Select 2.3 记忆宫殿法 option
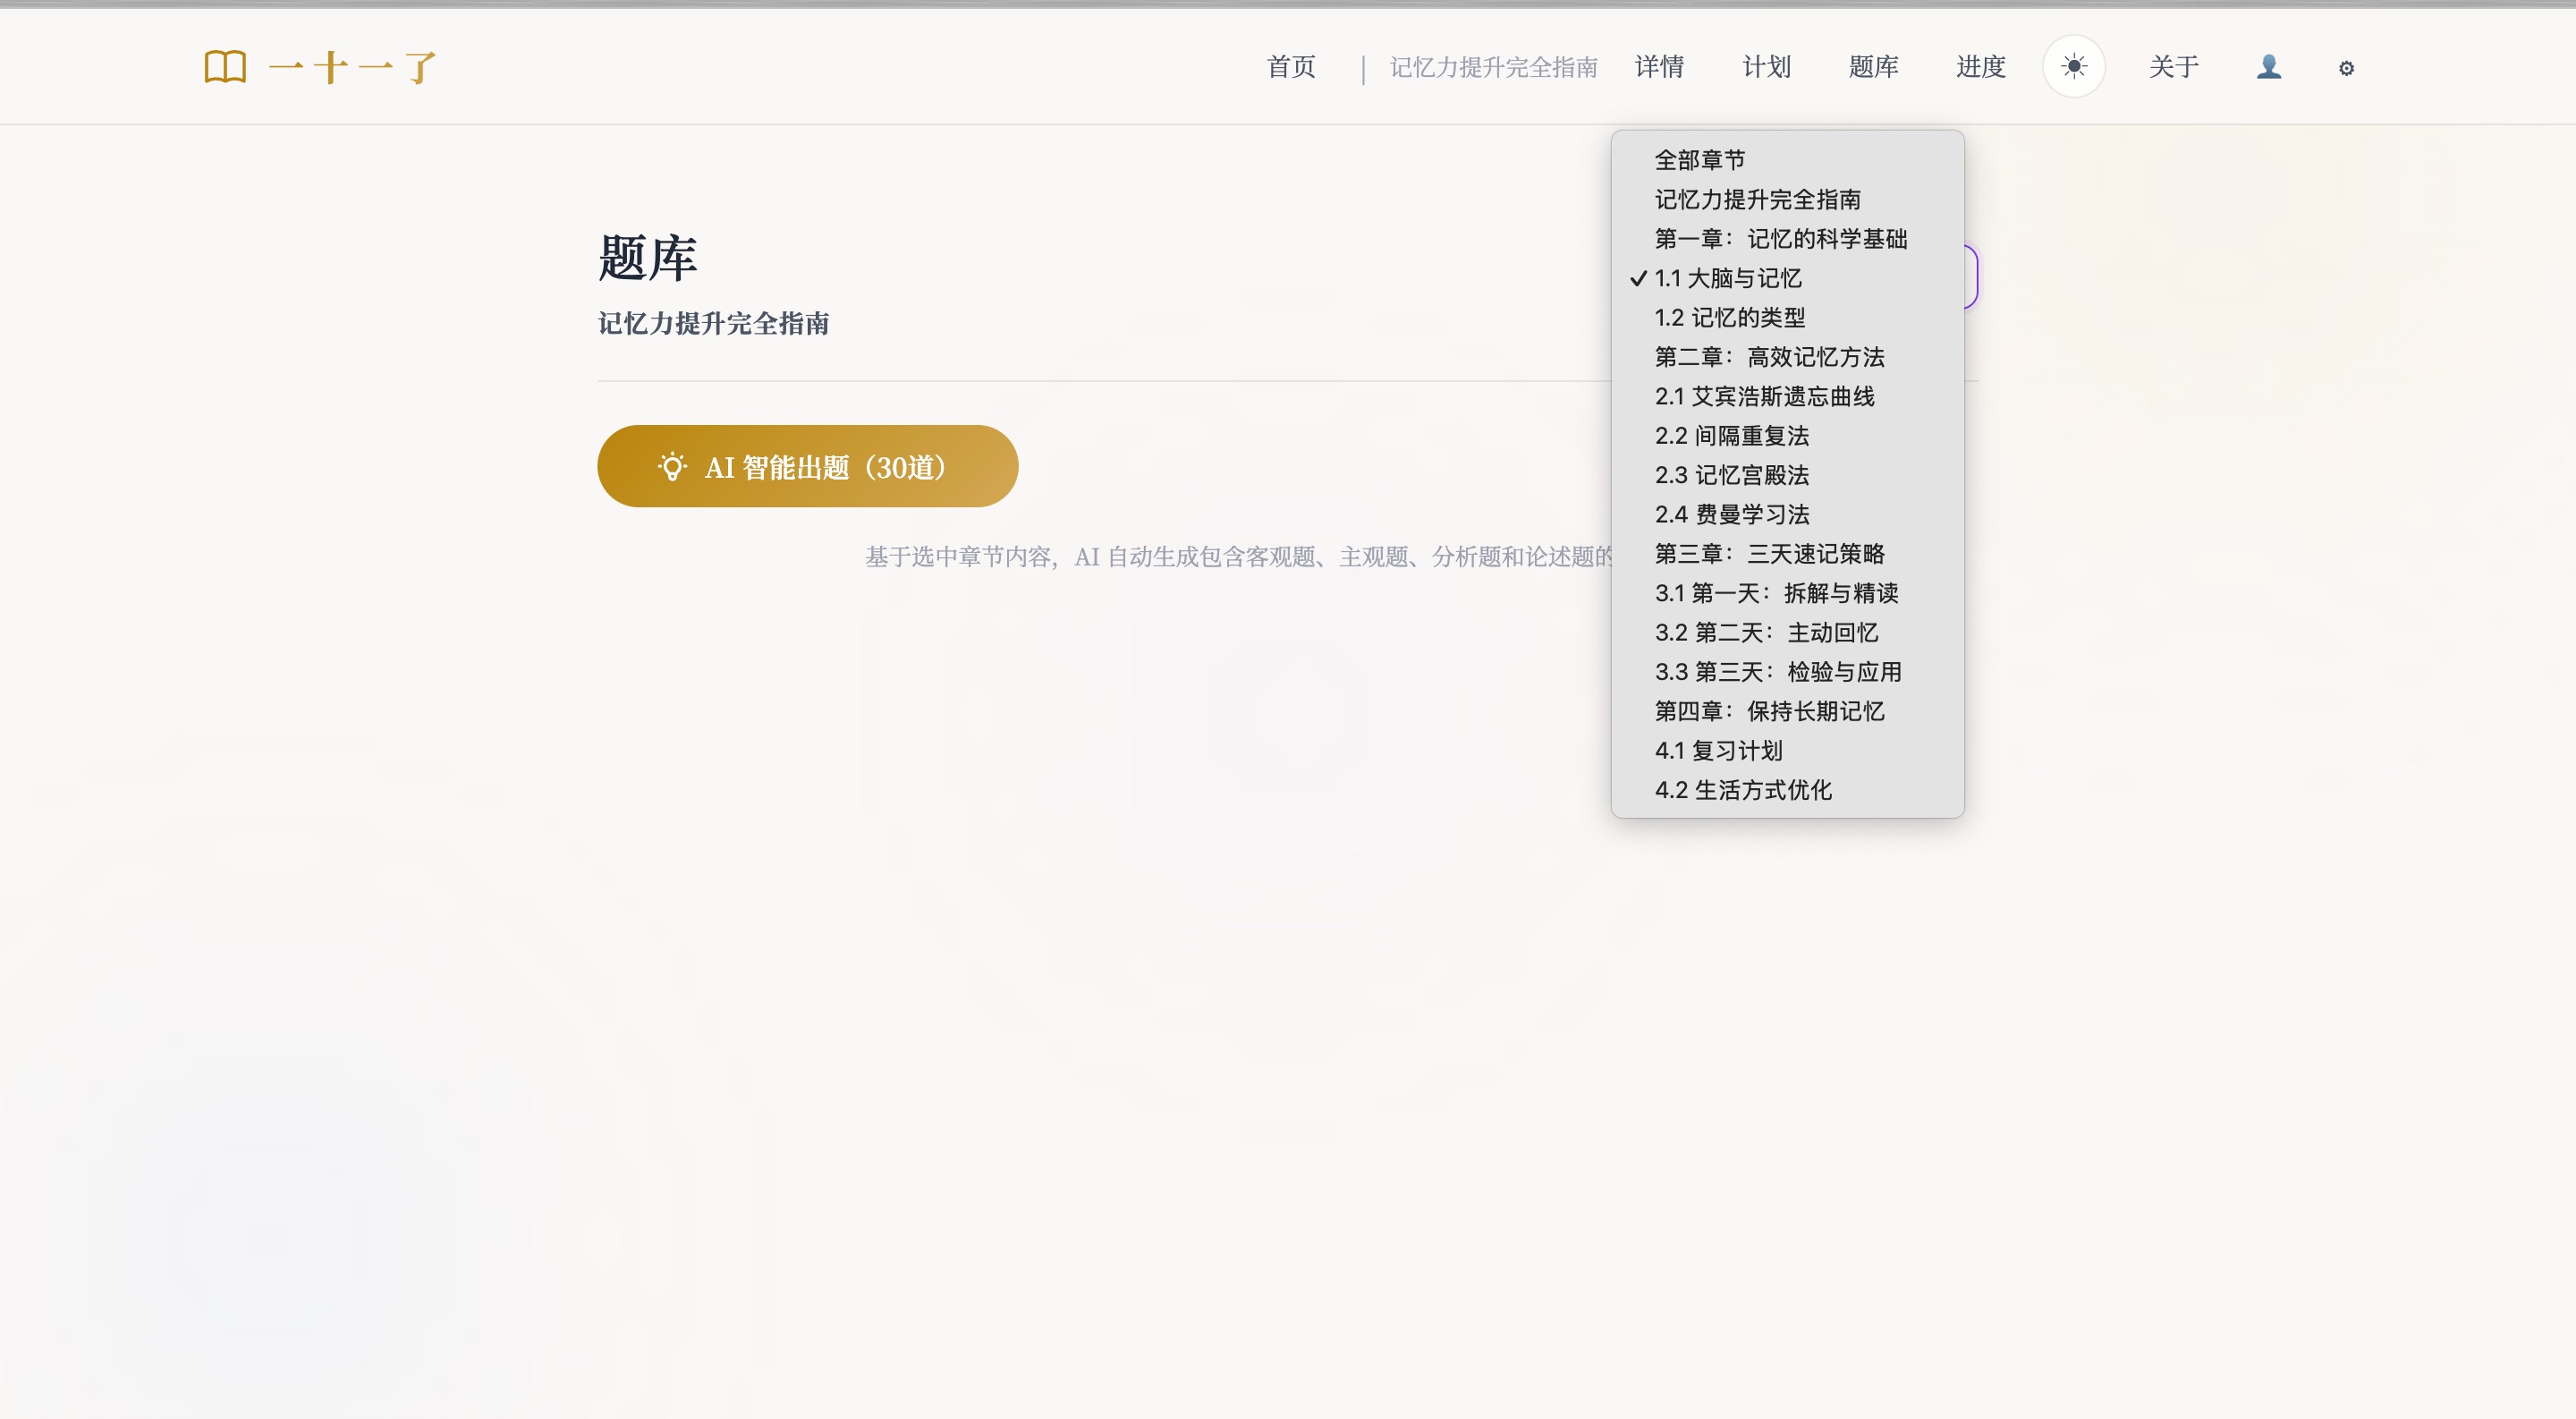The height and width of the screenshot is (1419, 2576). point(1787,475)
